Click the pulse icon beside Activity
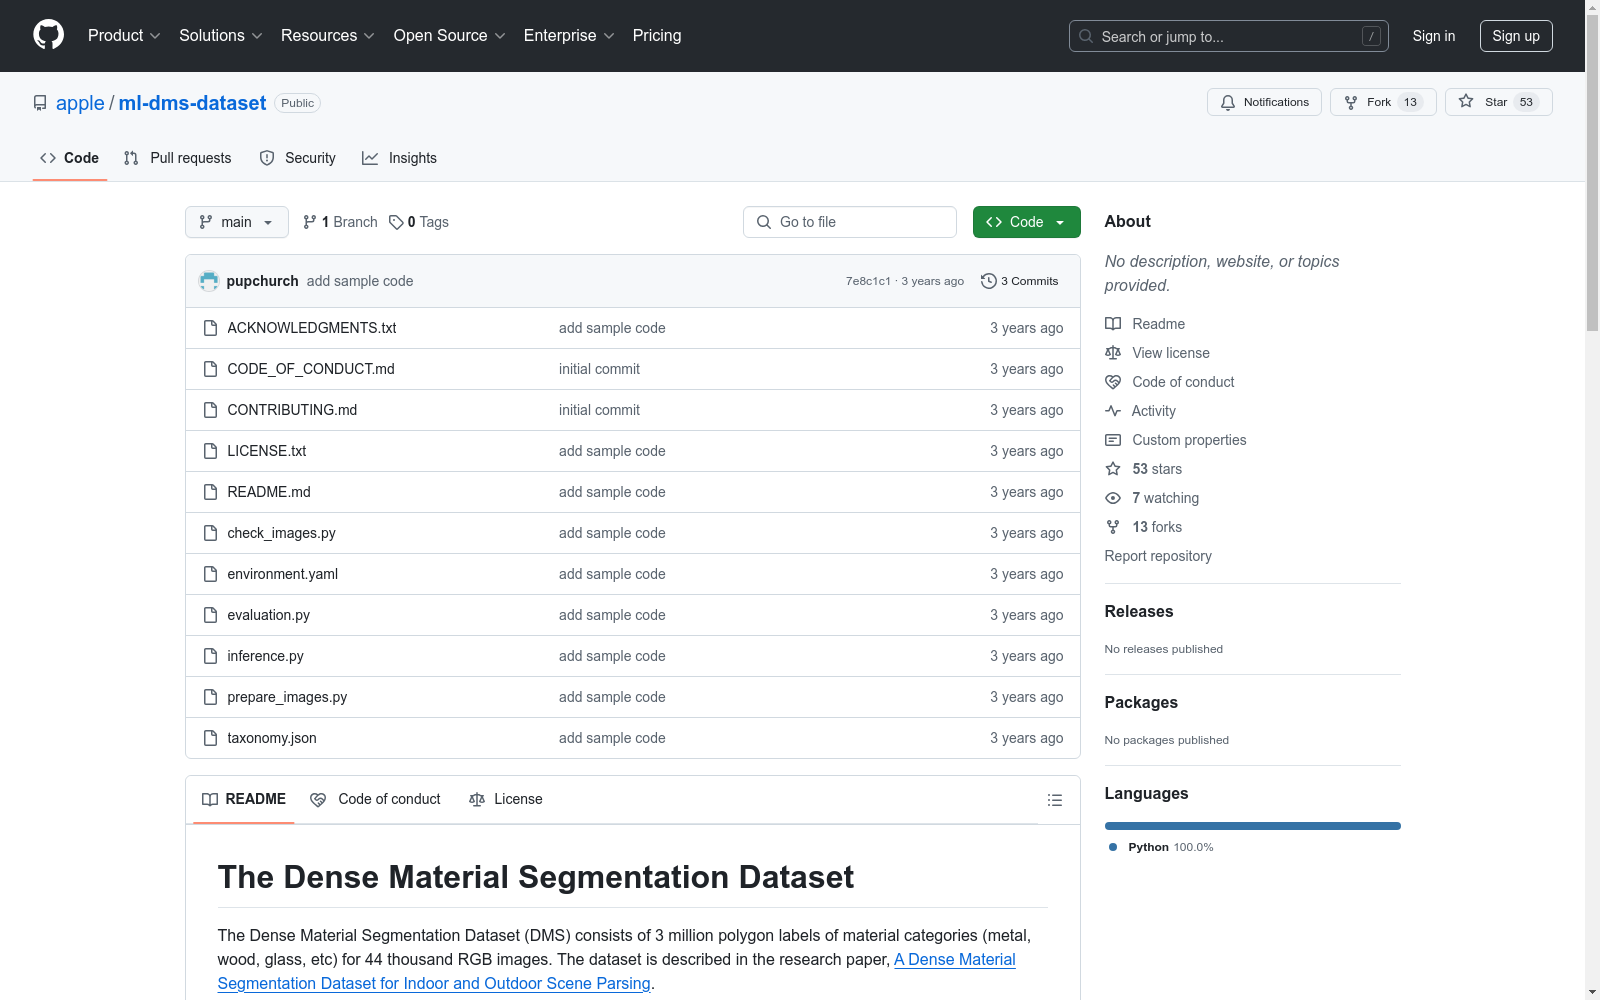This screenshot has width=1600, height=1000. click(1113, 411)
